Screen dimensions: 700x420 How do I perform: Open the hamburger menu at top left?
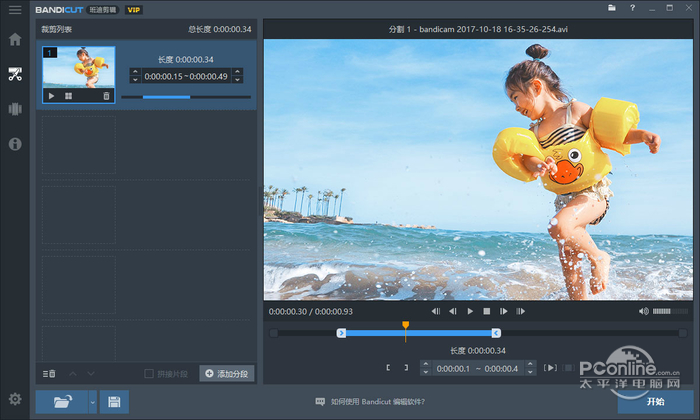pyautogui.click(x=15, y=9)
